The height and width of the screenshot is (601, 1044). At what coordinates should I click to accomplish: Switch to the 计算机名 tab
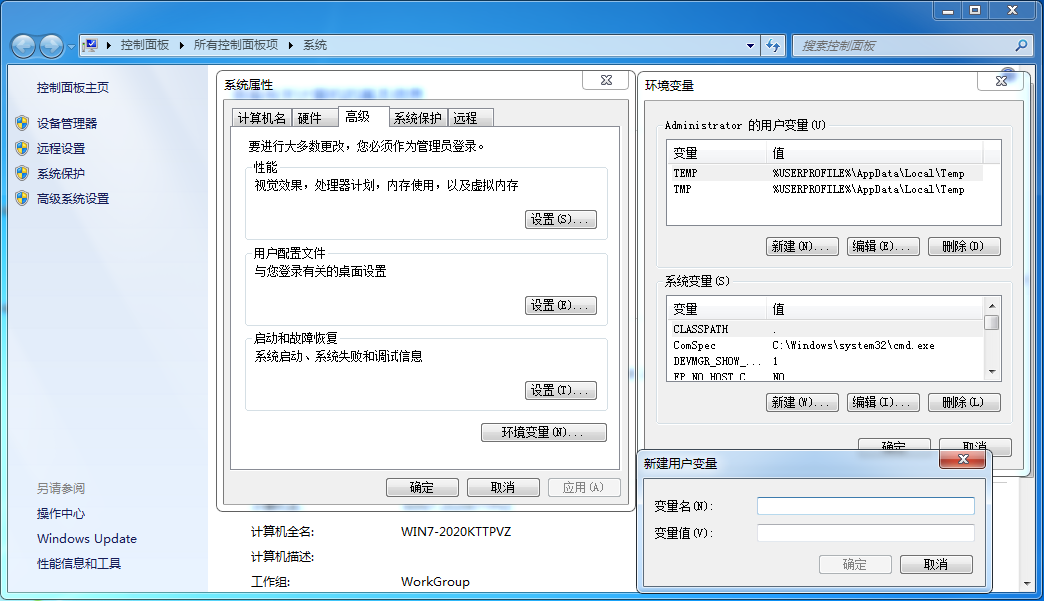click(262, 118)
